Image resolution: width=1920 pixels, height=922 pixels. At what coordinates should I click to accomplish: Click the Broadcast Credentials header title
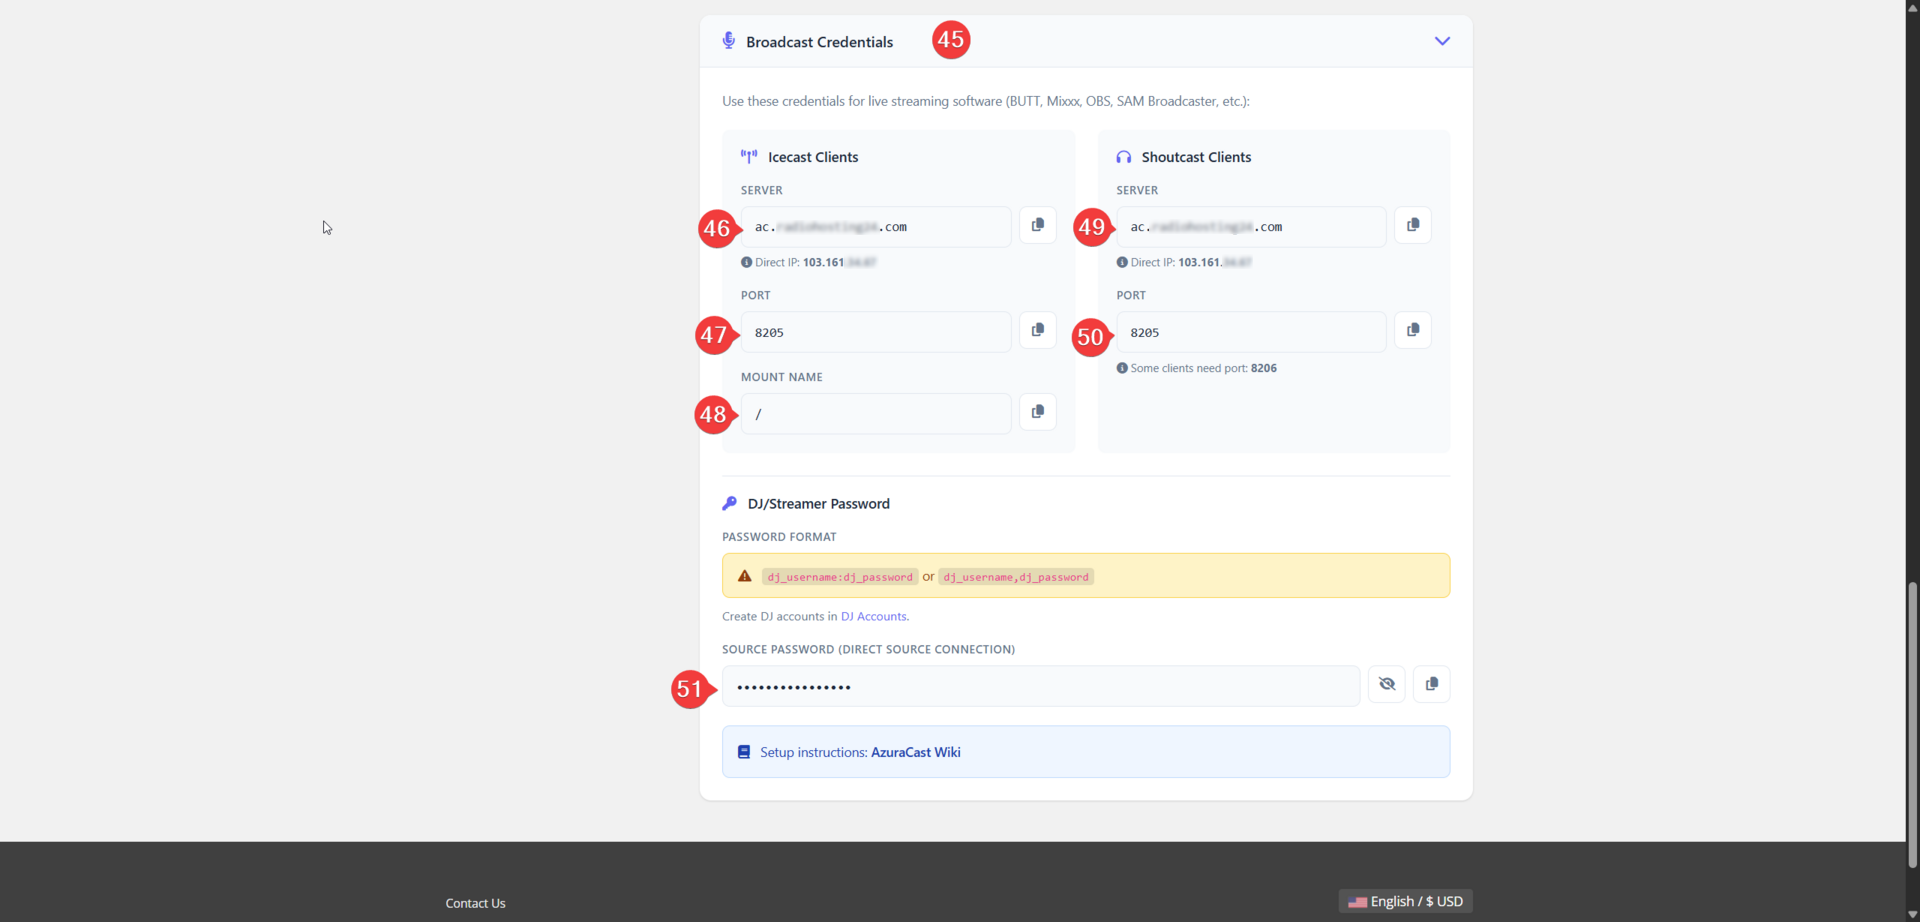[x=819, y=42]
